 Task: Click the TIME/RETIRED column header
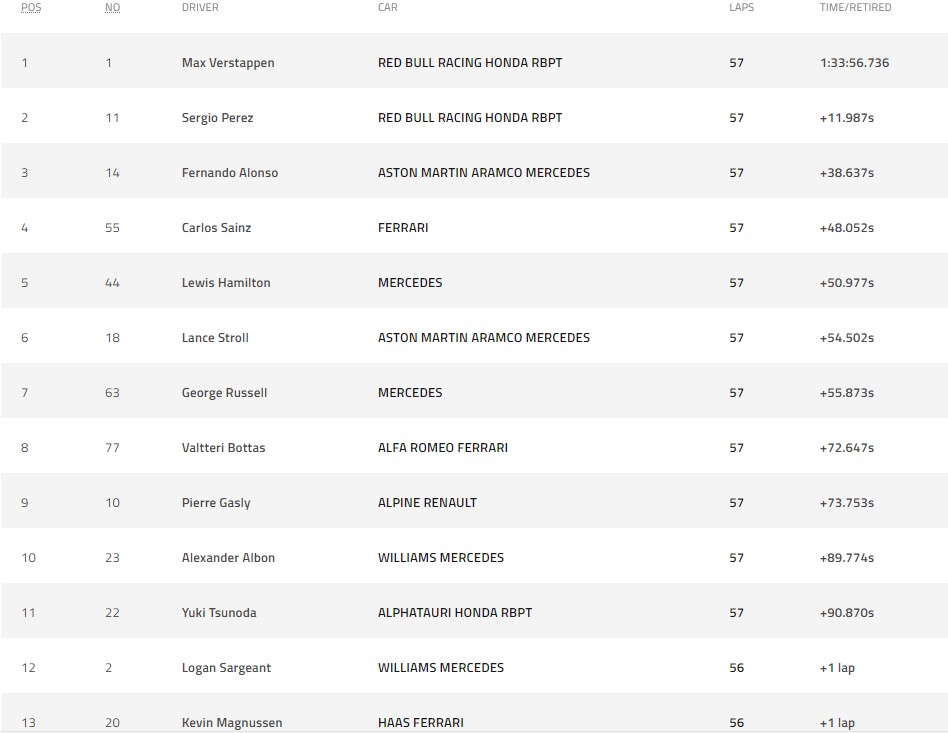855,8
